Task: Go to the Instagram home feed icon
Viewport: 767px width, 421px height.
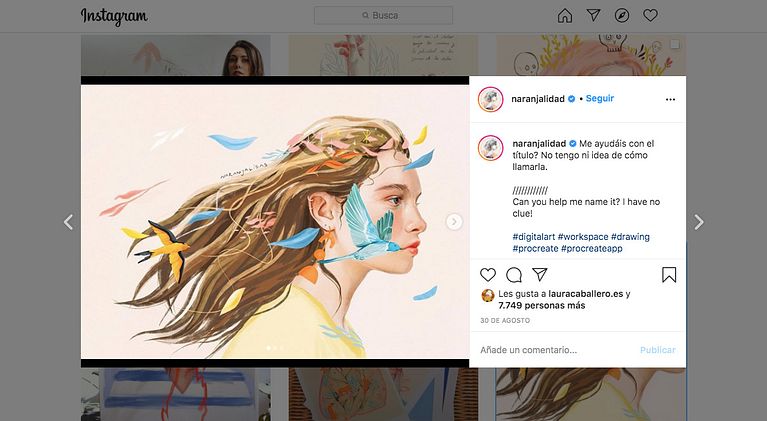Action: pyautogui.click(x=564, y=16)
